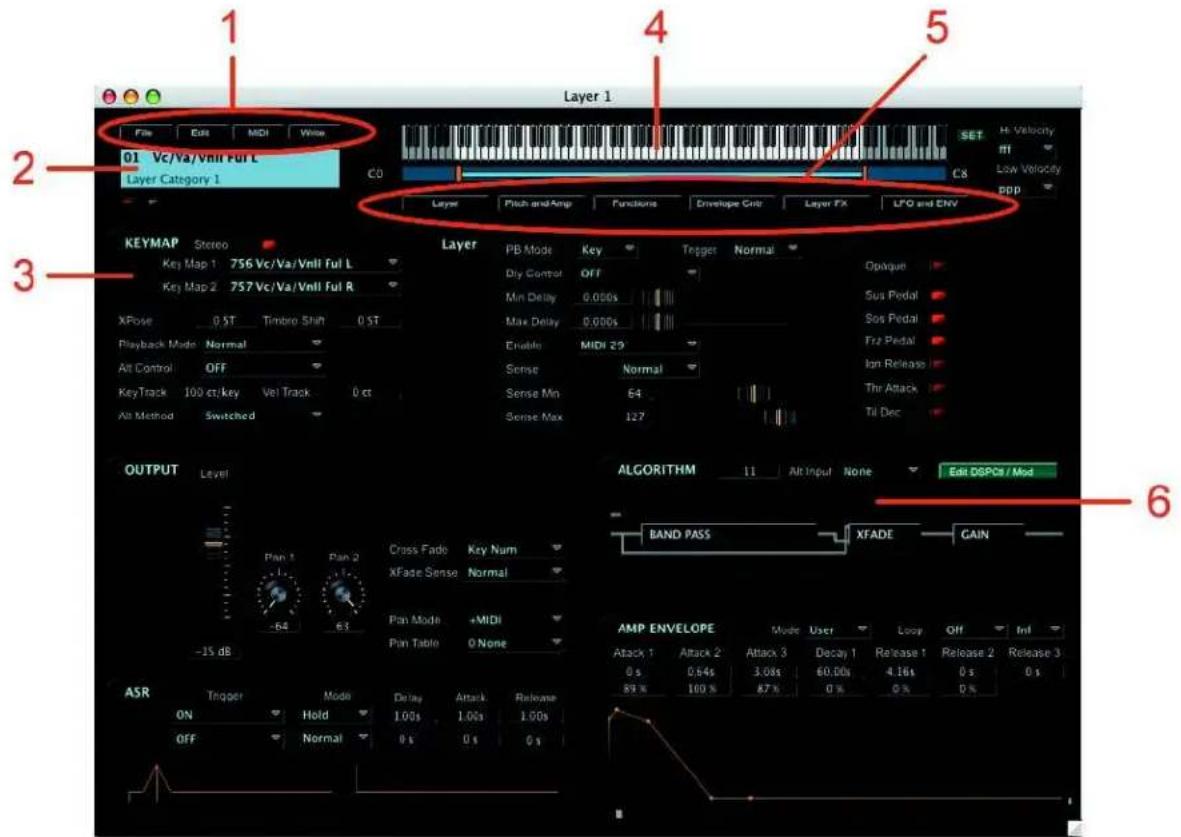Open the Key Map 2 dropdown
Screen dimensions: 1181x837
(313, 286)
